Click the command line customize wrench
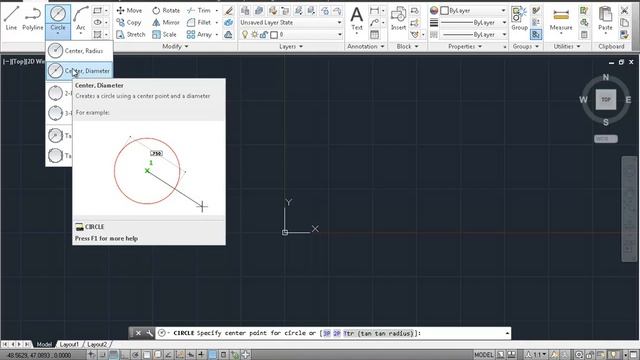 click(x=149, y=333)
